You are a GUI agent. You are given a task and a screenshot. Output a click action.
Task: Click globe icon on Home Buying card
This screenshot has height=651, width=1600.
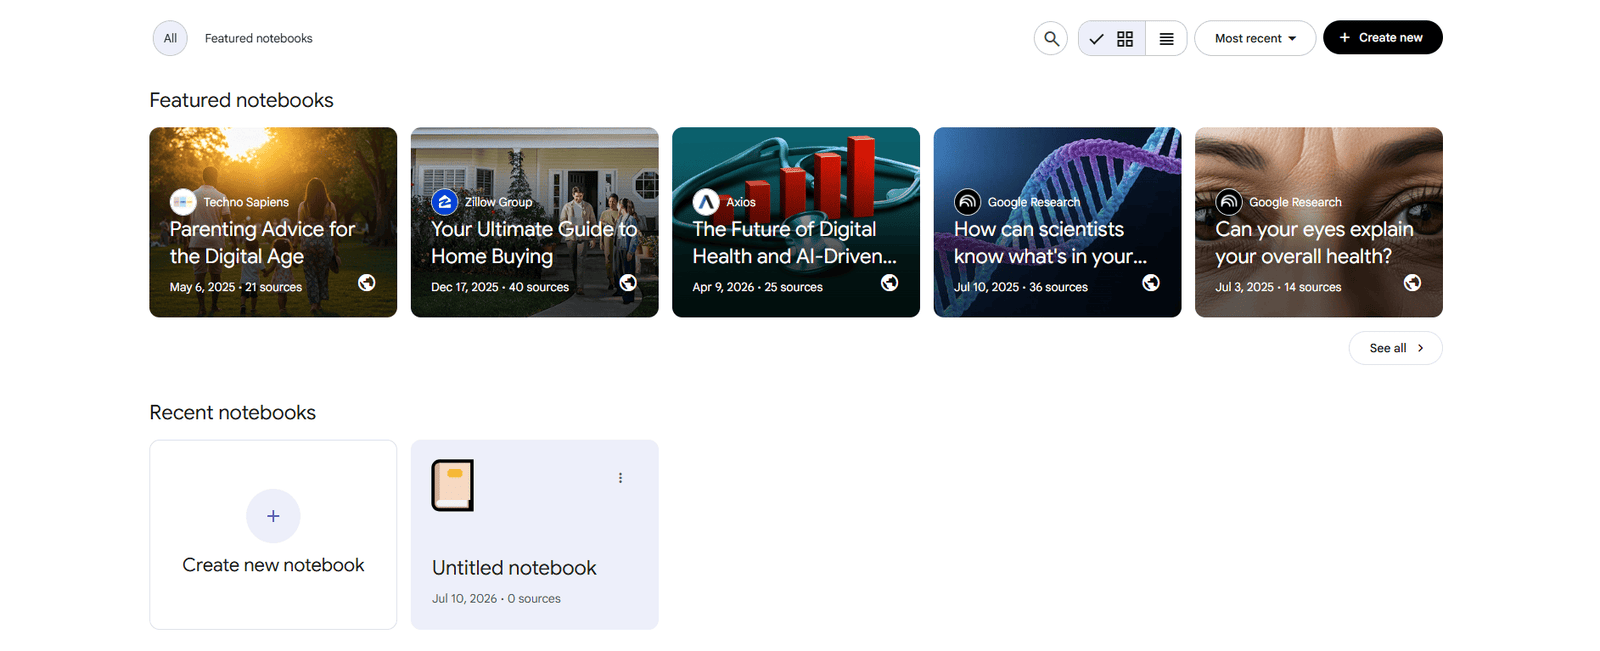(628, 283)
